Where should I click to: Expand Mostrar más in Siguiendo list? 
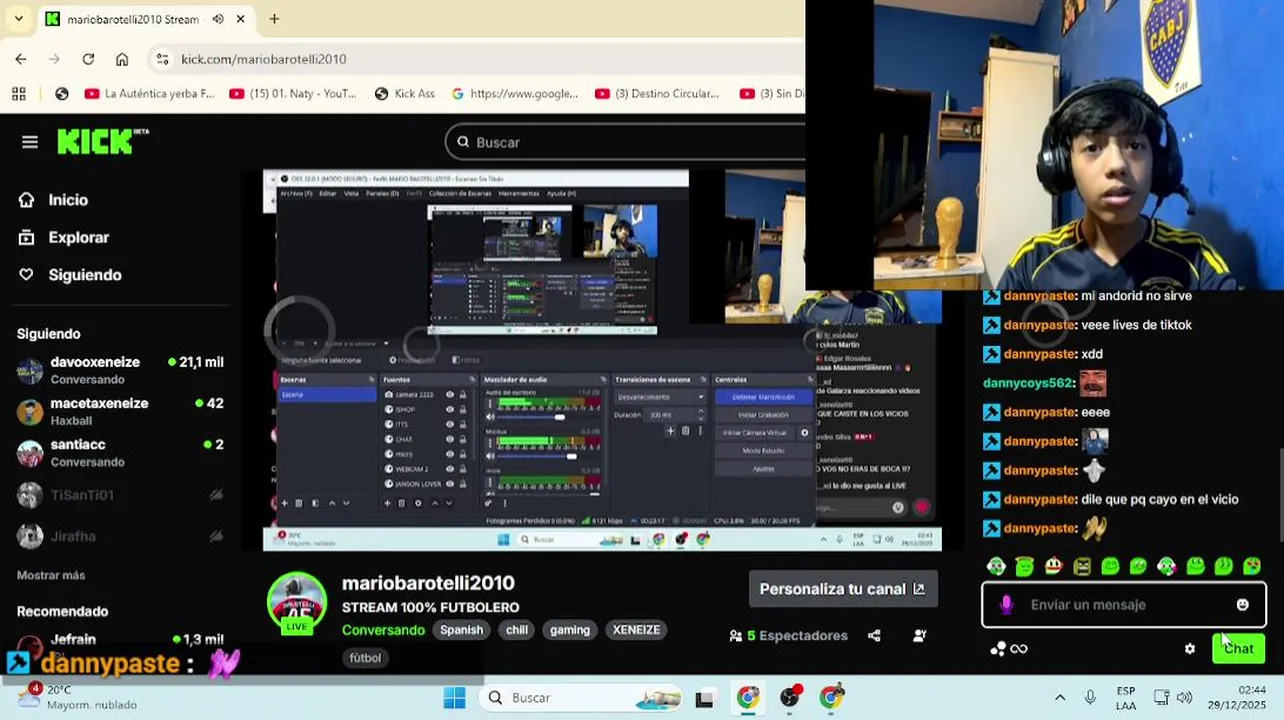[x=51, y=576]
